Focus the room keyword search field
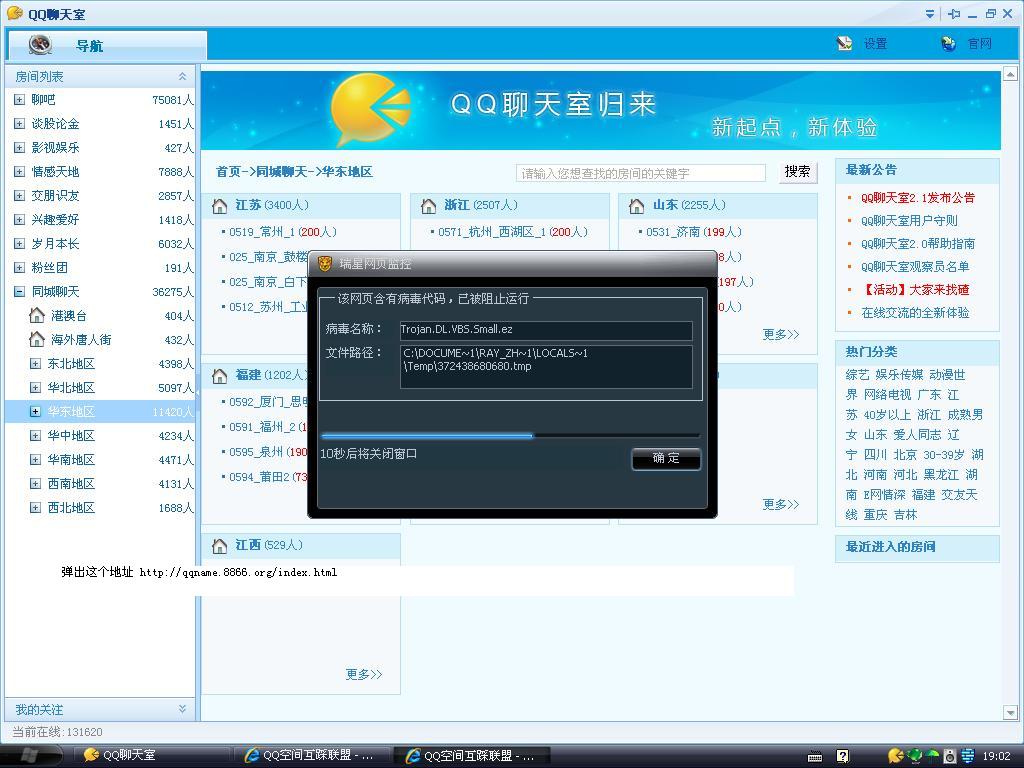 click(641, 173)
